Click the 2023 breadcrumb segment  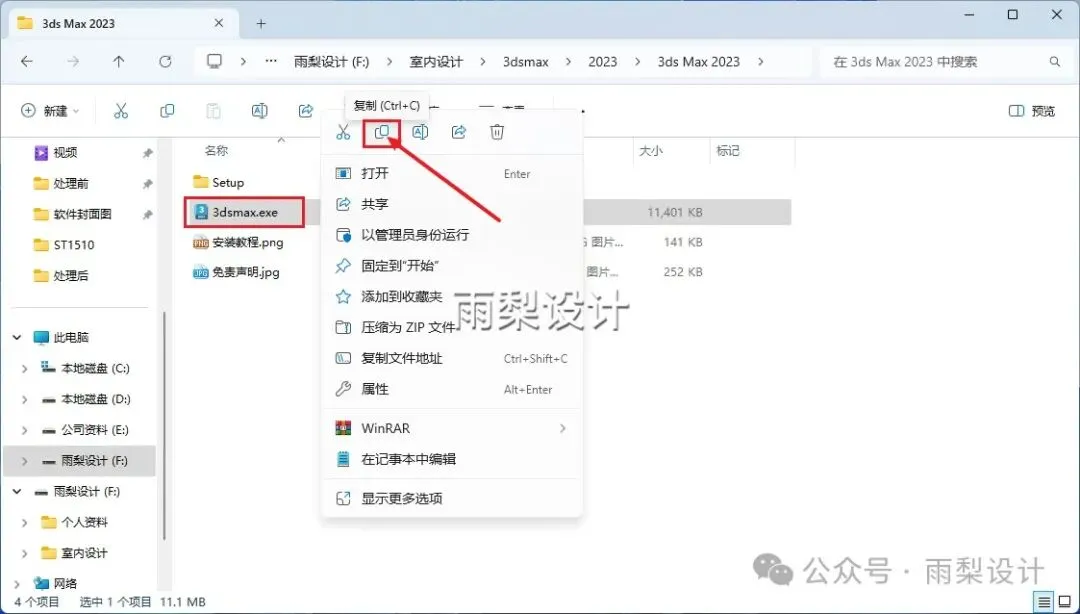tap(603, 61)
